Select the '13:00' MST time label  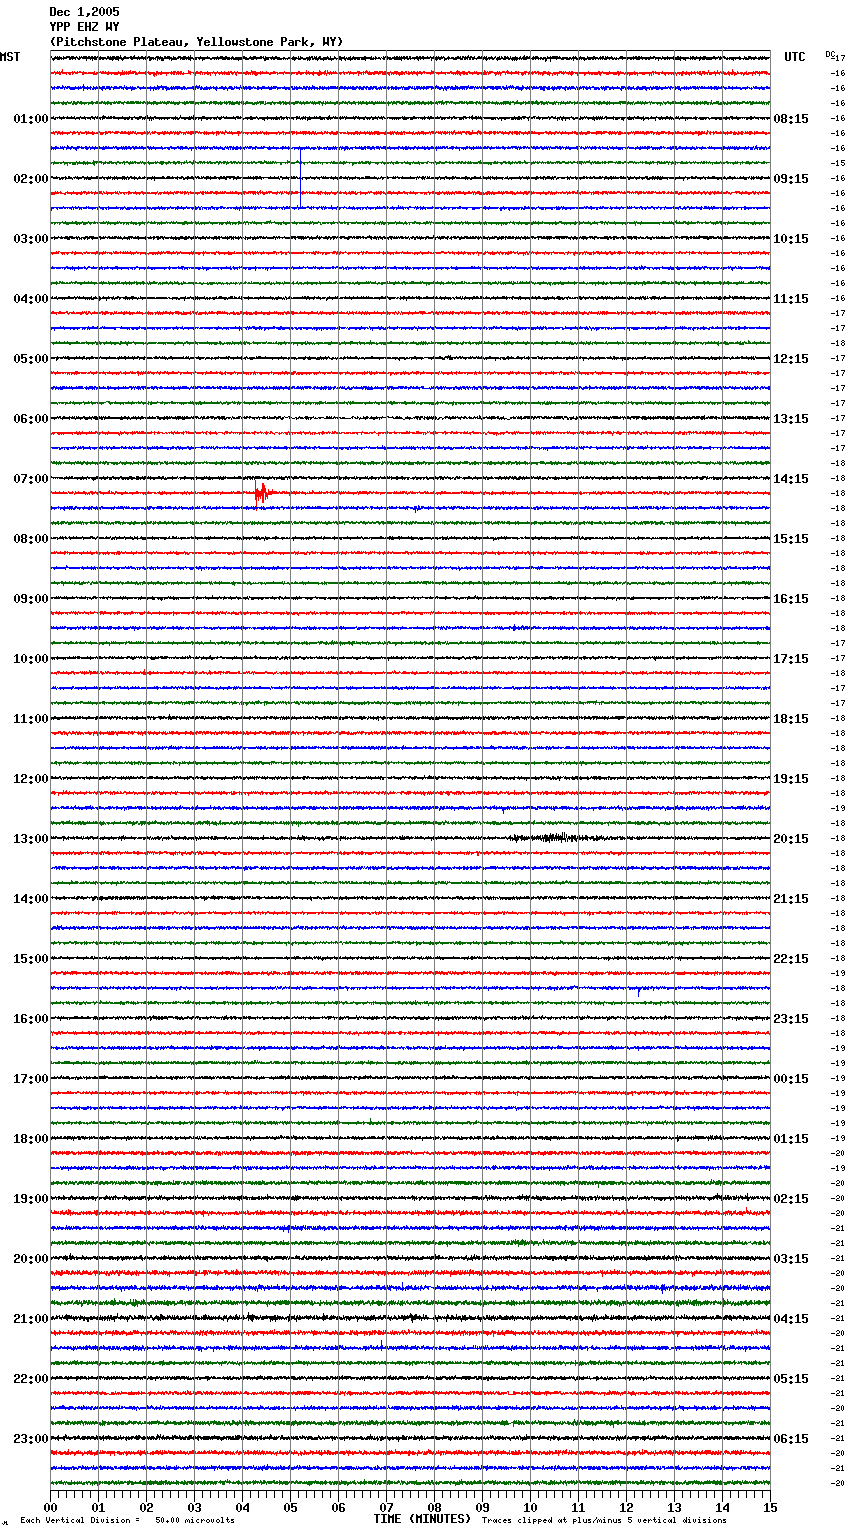click(x=31, y=839)
